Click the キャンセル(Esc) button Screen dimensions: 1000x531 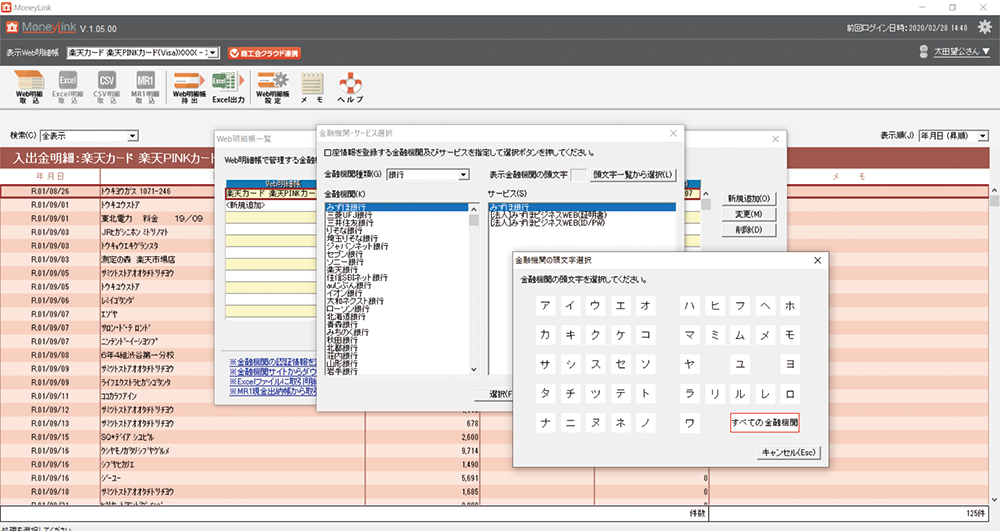(x=789, y=452)
